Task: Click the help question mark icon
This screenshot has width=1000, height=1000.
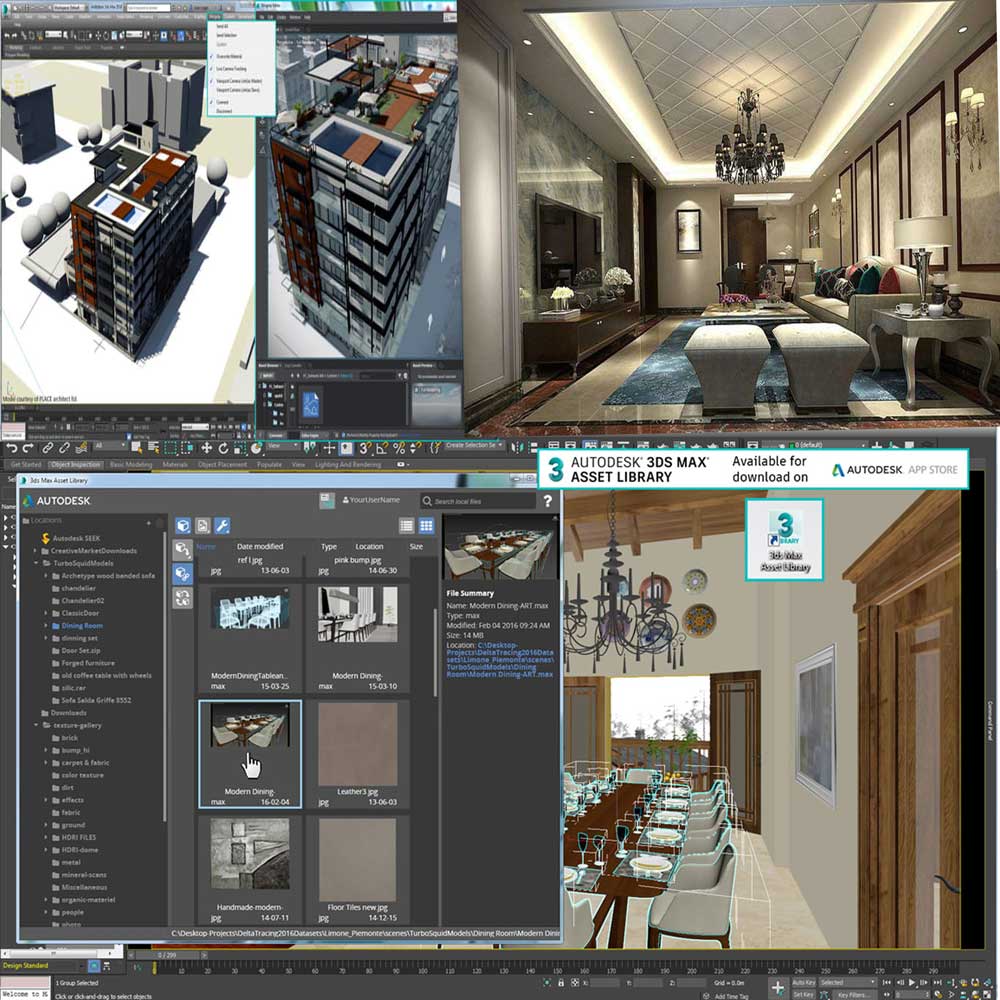Action: tap(547, 501)
